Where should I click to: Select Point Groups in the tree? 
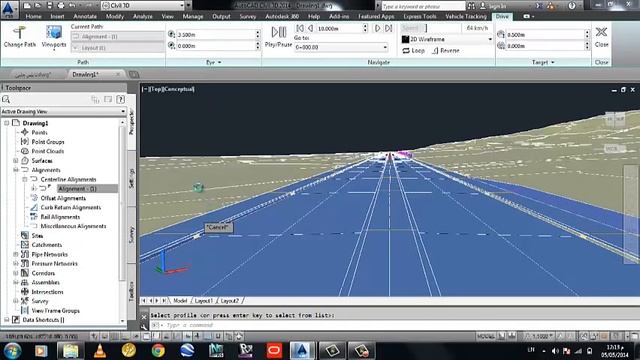(48, 142)
